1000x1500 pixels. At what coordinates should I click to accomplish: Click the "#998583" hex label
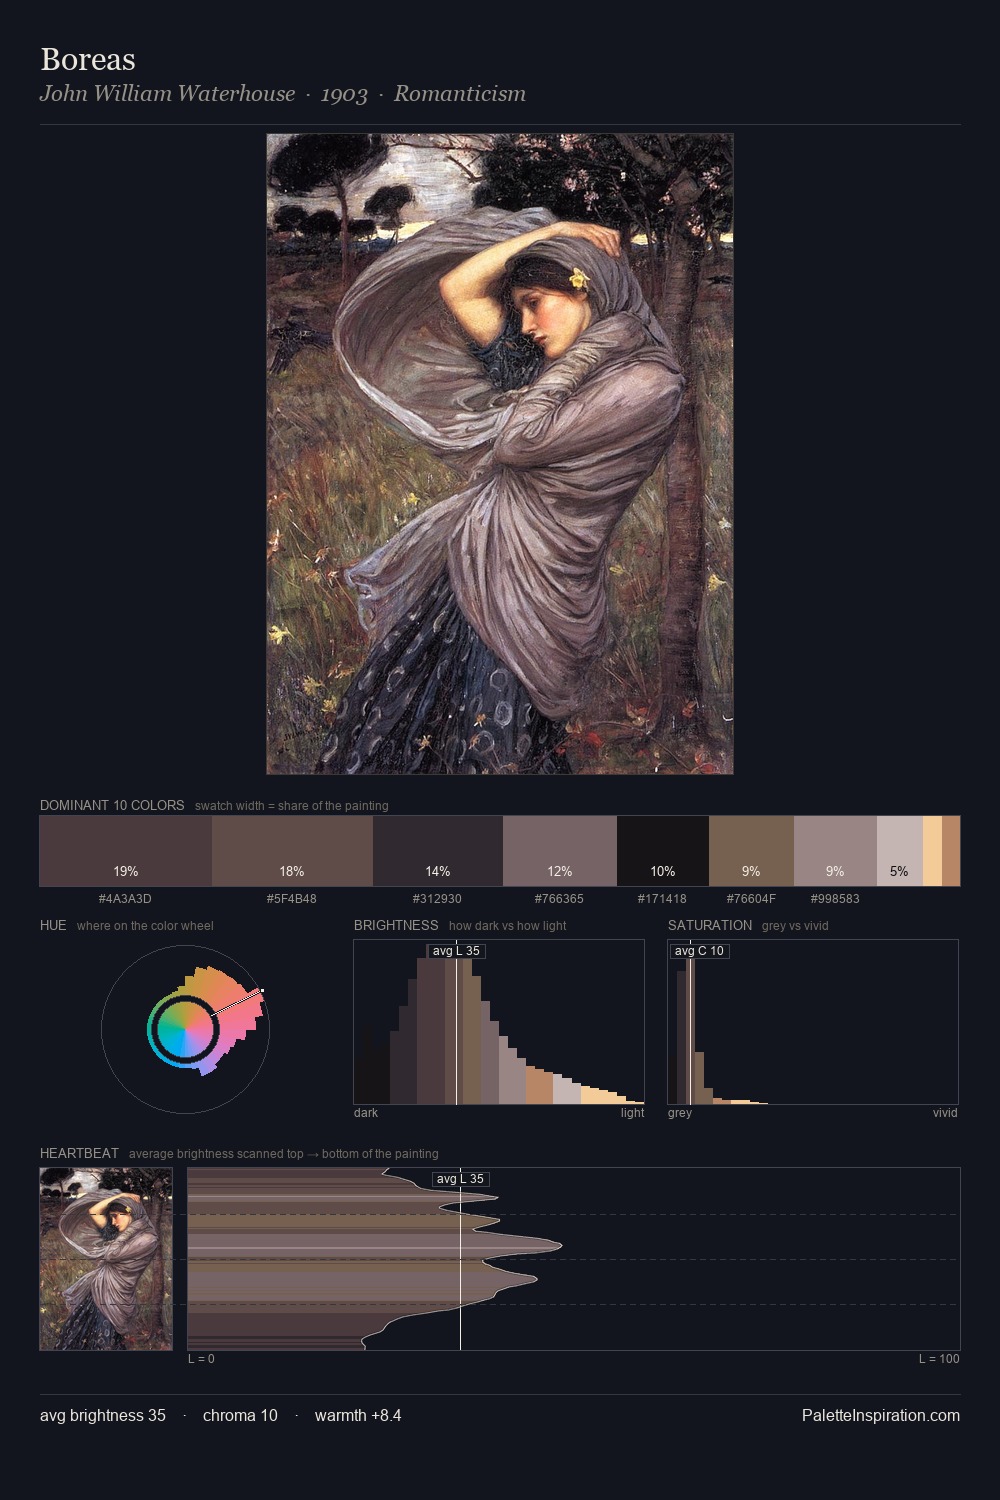pos(835,899)
